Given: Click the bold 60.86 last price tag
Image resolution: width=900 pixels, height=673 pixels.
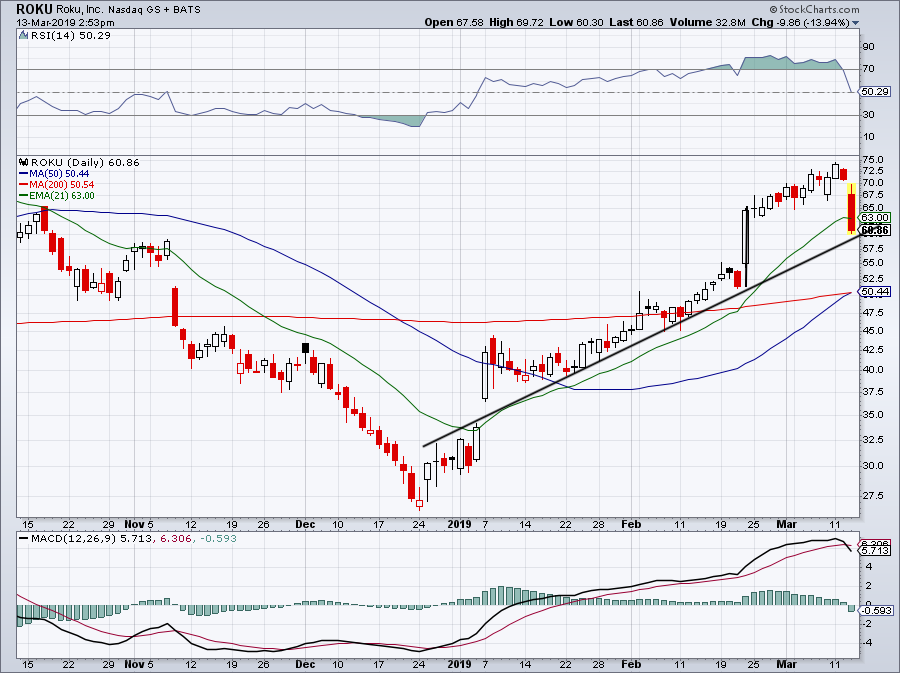Looking at the screenshot, I should click(x=876, y=230).
